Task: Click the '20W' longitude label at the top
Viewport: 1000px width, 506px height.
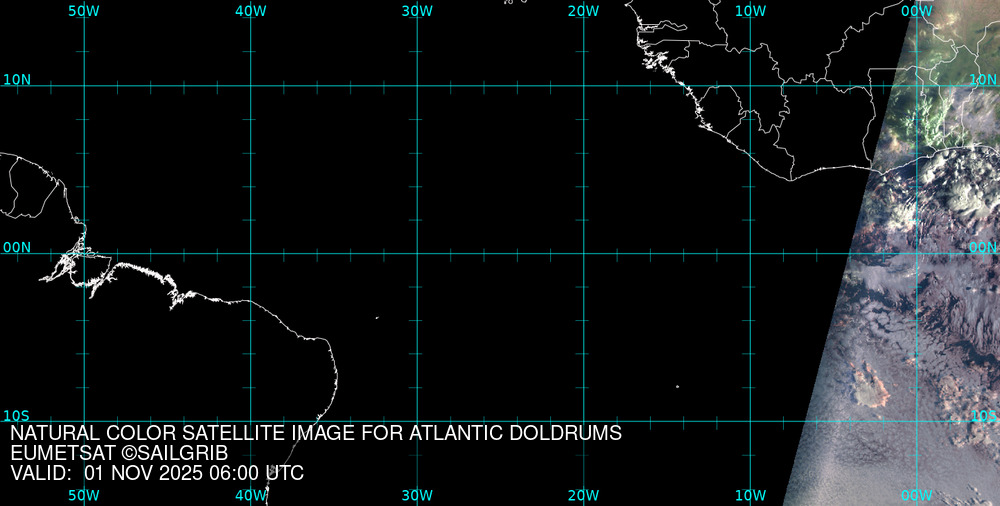Action: 584,10
